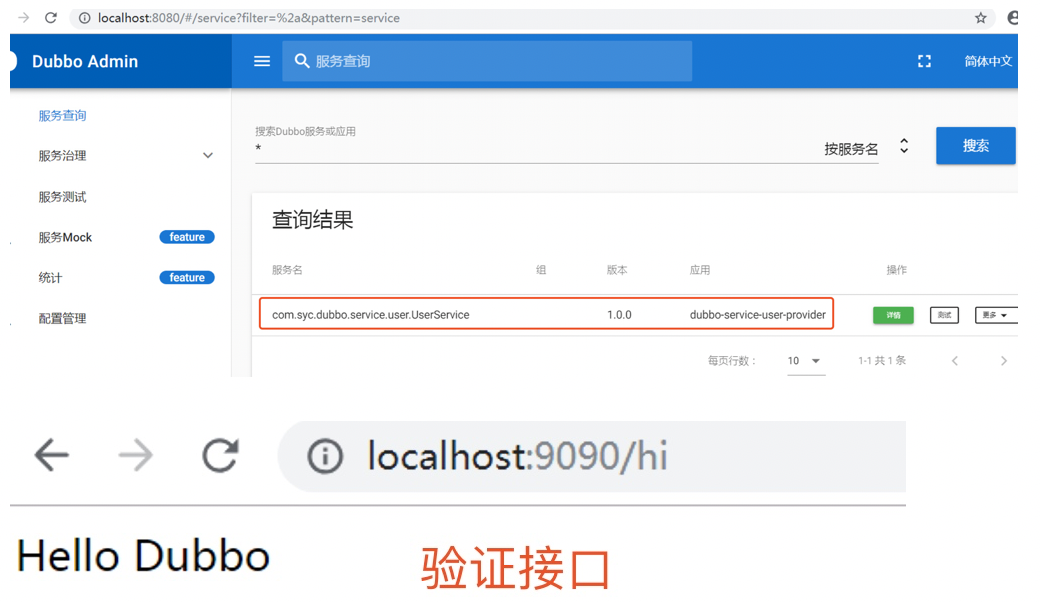Image resolution: width=1040 pixels, height=602 pixels.
Task: Click the 测试 button for UserService
Action: click(x=944, y=315)
